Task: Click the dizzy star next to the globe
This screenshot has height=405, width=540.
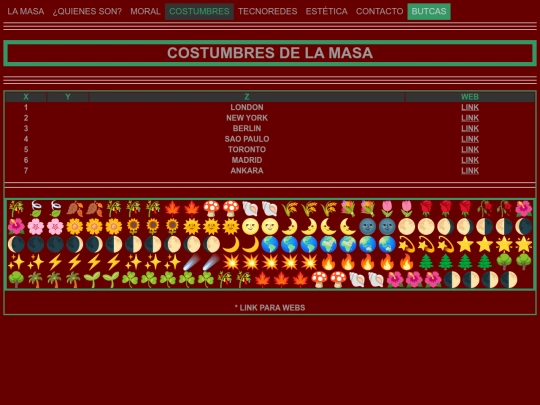Action: (x=407, y=244)
